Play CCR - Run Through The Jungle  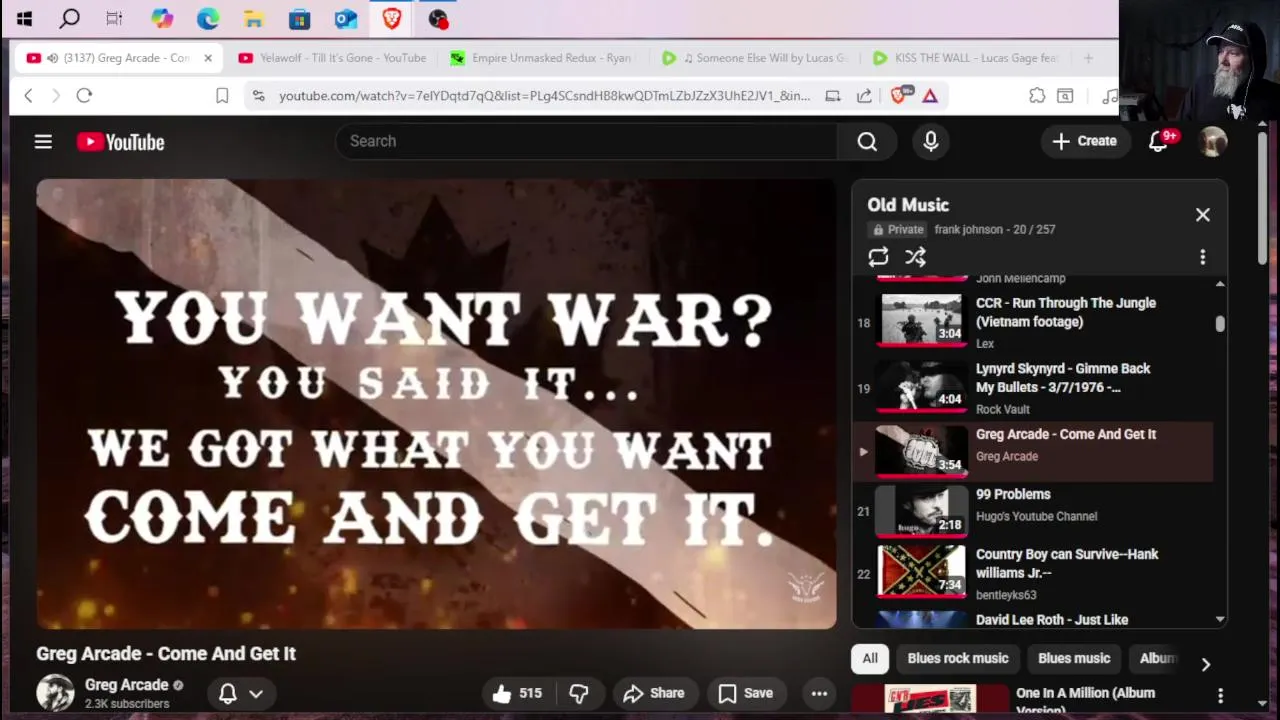pos(1033,321)
